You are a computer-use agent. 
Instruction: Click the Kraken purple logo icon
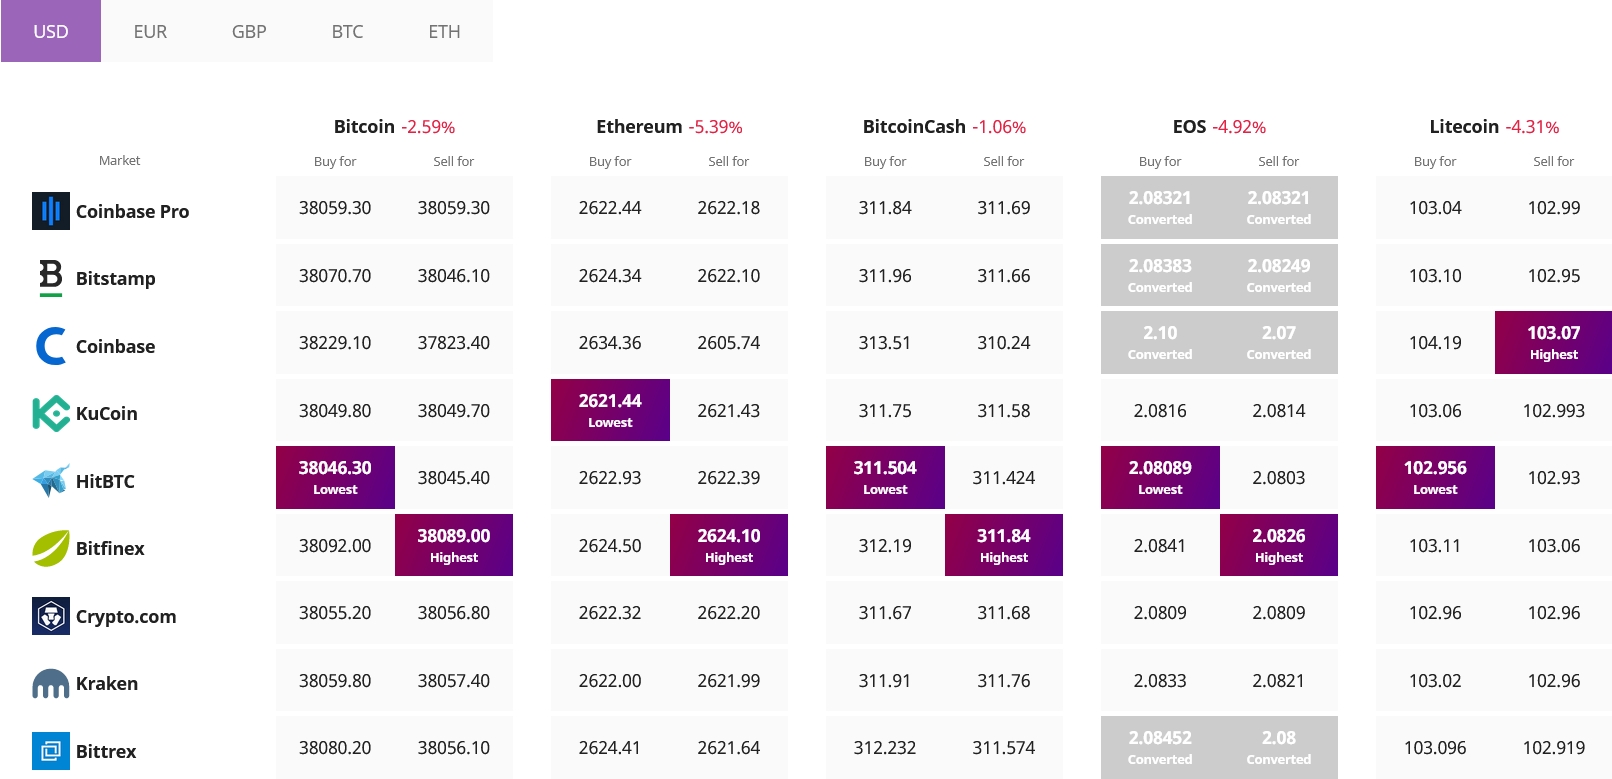click(x=51, y=684)
